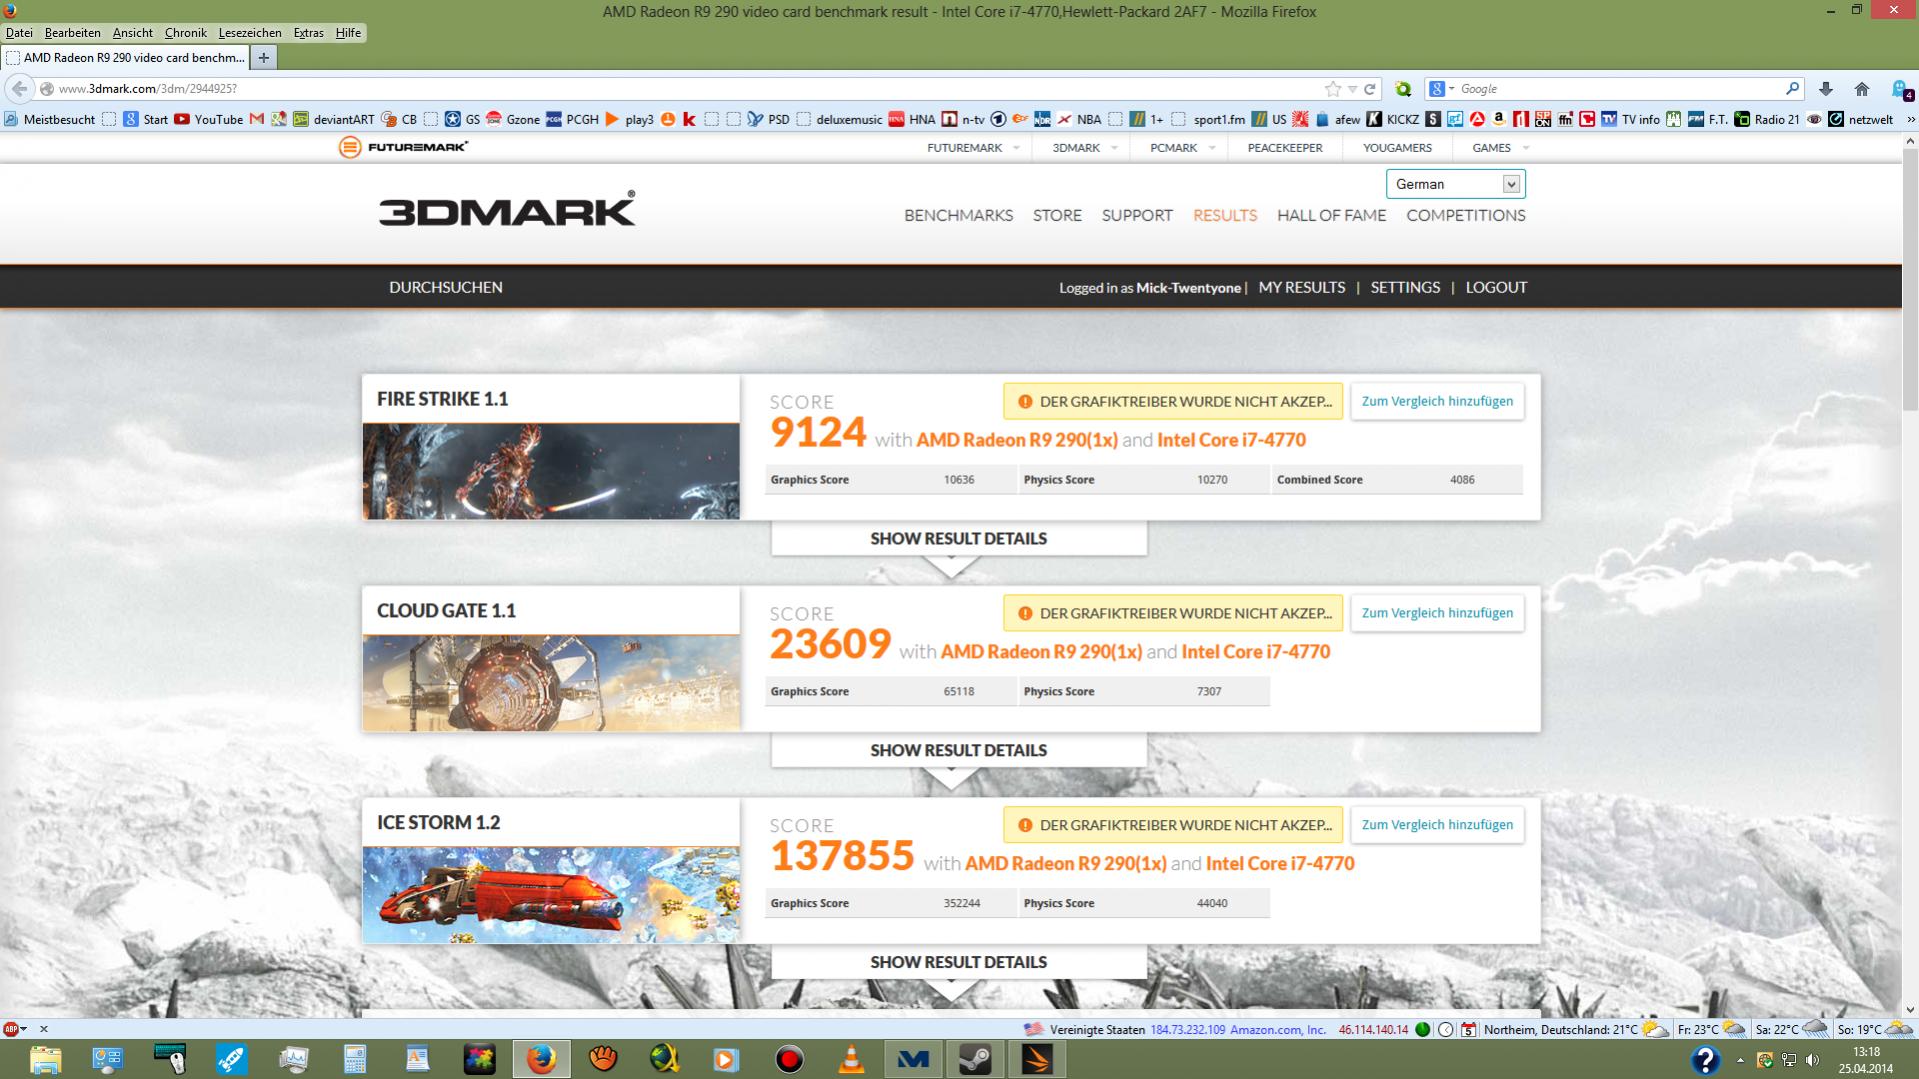Open the KICKZ bookmark

click(1393, 119)
